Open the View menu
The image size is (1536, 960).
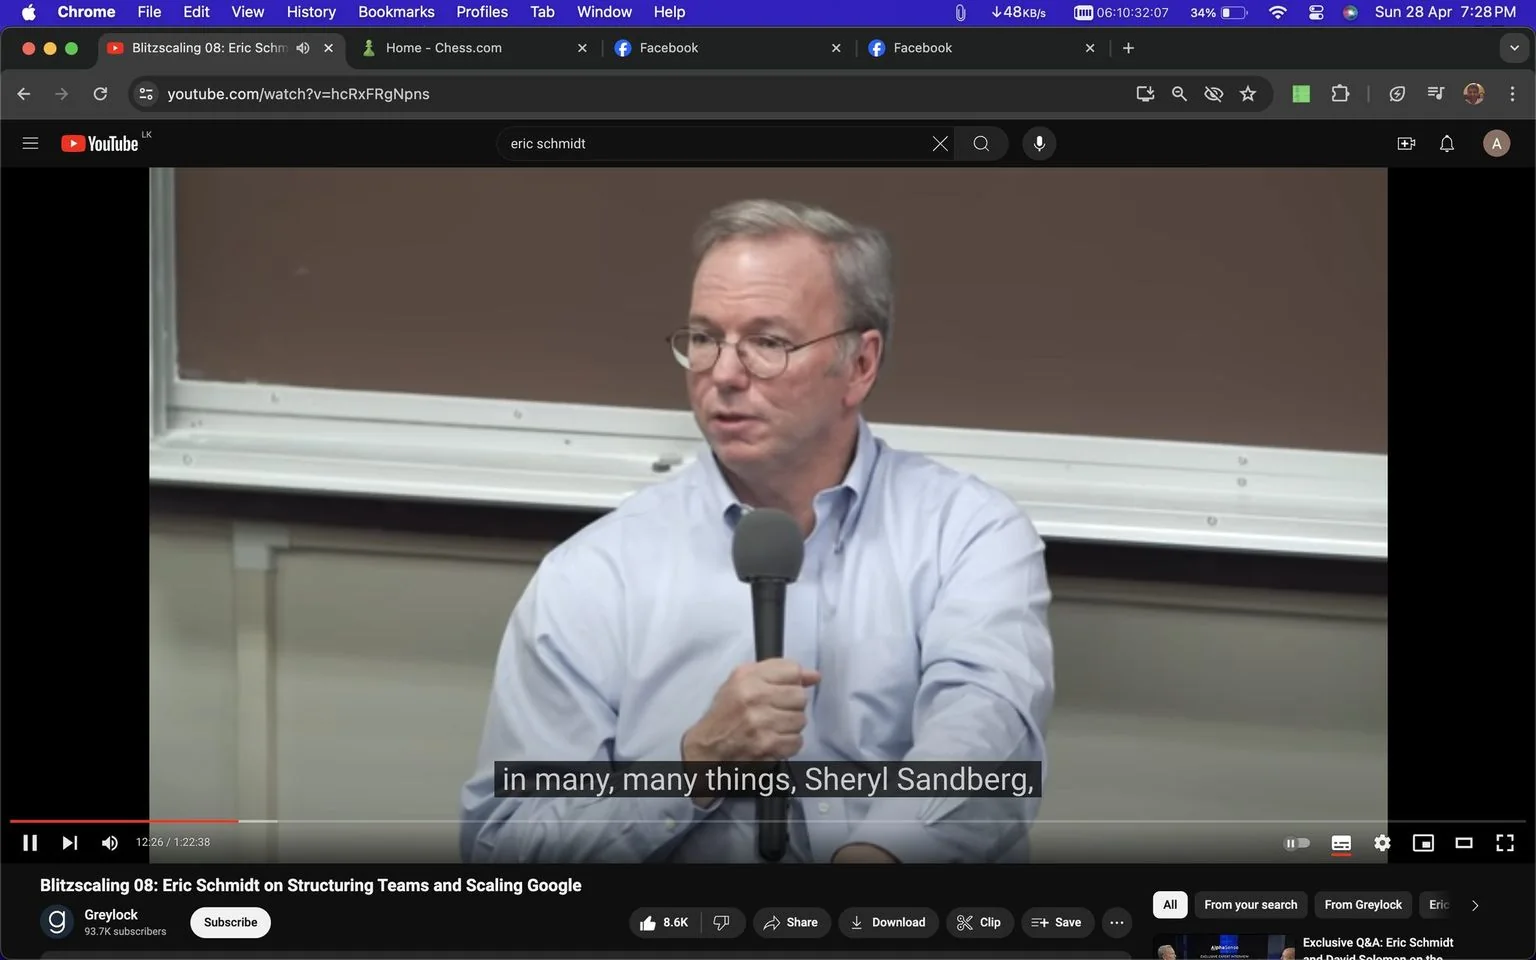pos(248,12)
